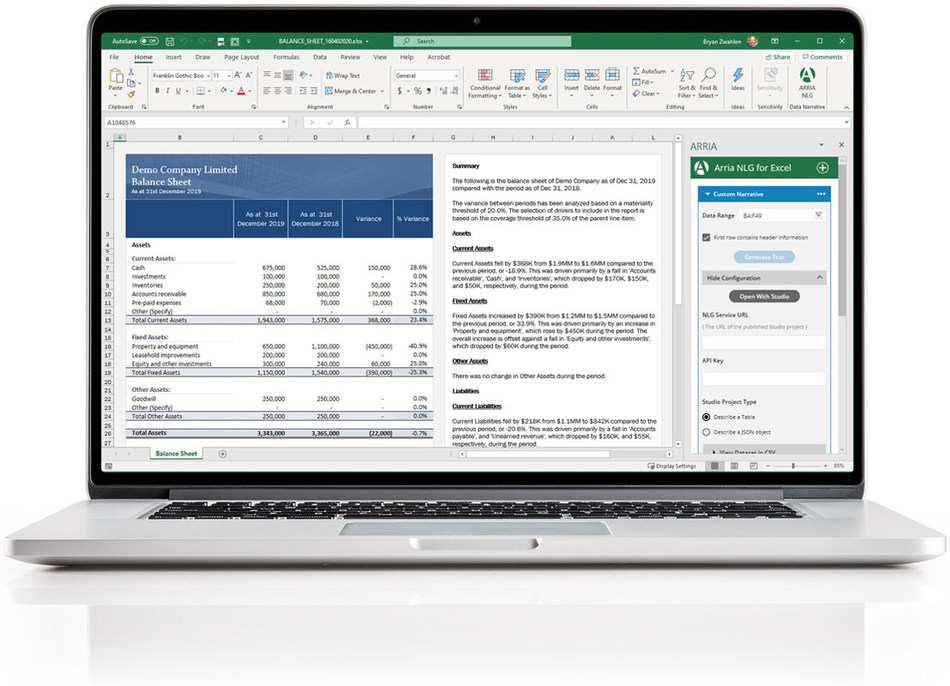This screenshot has width=950, height=686.
Task: Click the Find & Select magnifier icon
Action: click(x=708, y=75)
